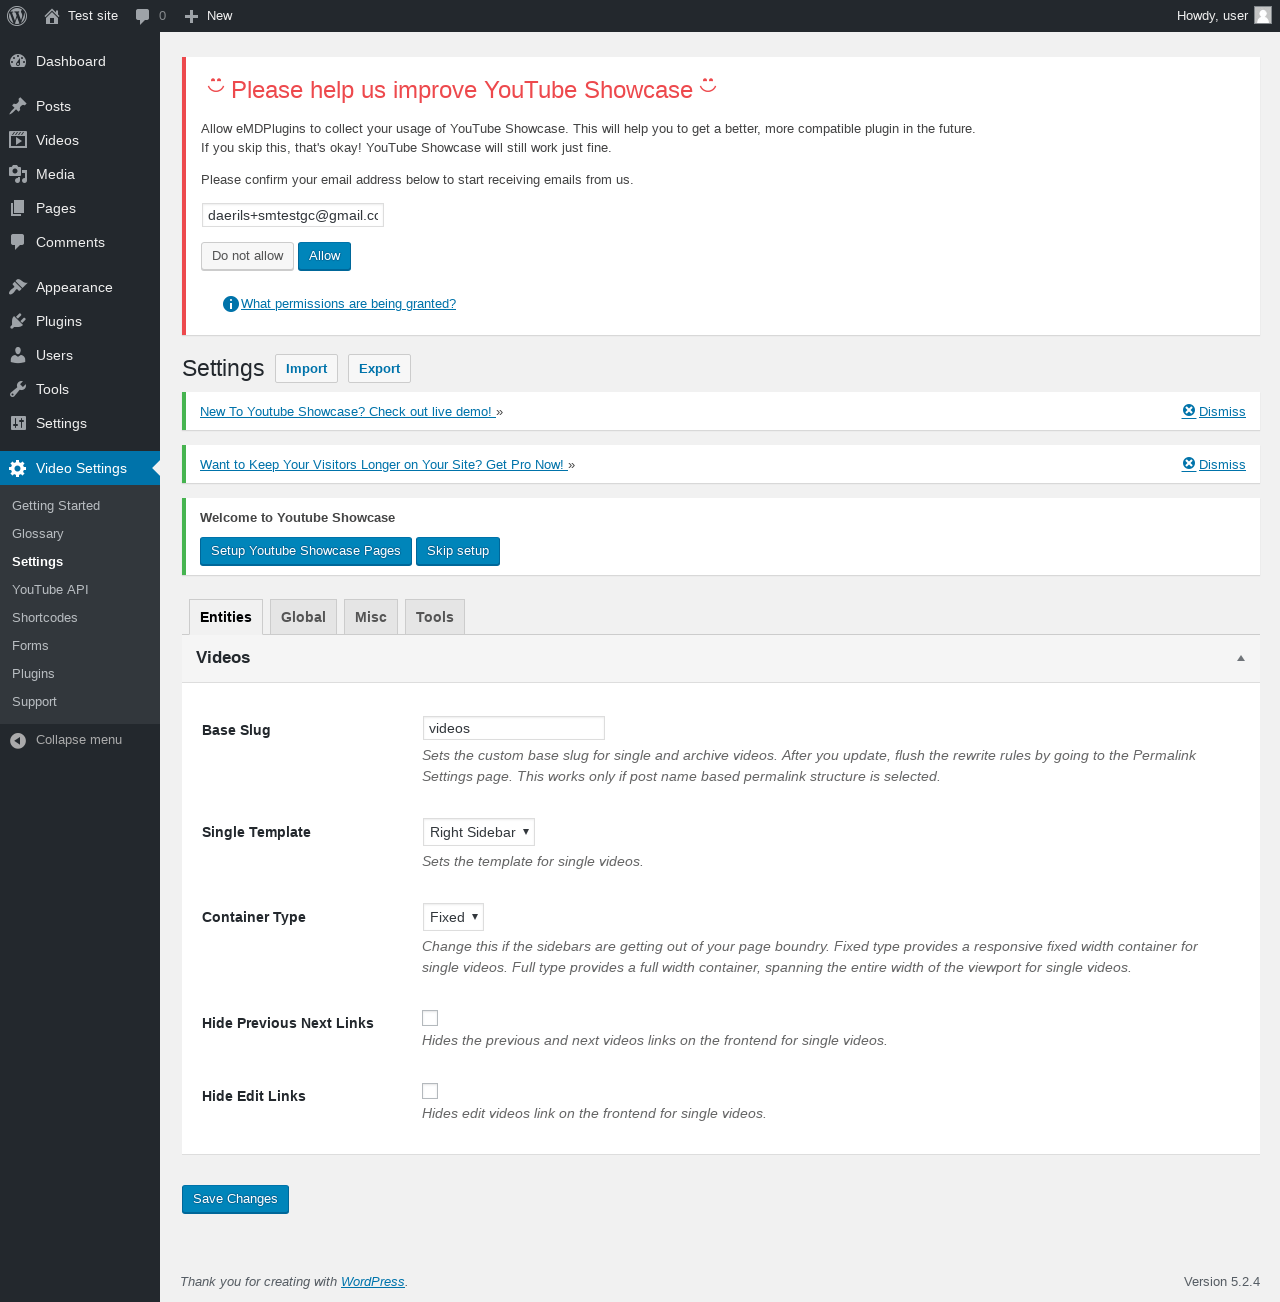
Task: Switch to the Entities tab
Action: pos(226,617)
